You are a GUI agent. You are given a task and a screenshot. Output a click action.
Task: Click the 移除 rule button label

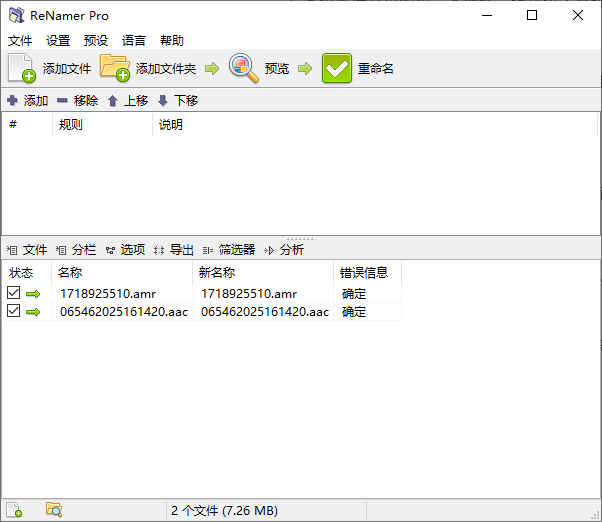tap(86, 101)
